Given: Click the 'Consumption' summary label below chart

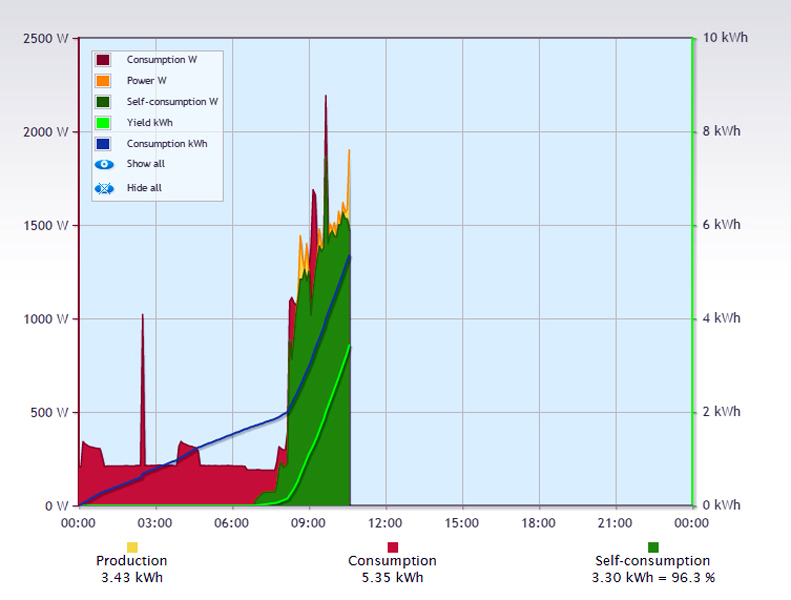Looking at the screenshot, I should point(392,561).
